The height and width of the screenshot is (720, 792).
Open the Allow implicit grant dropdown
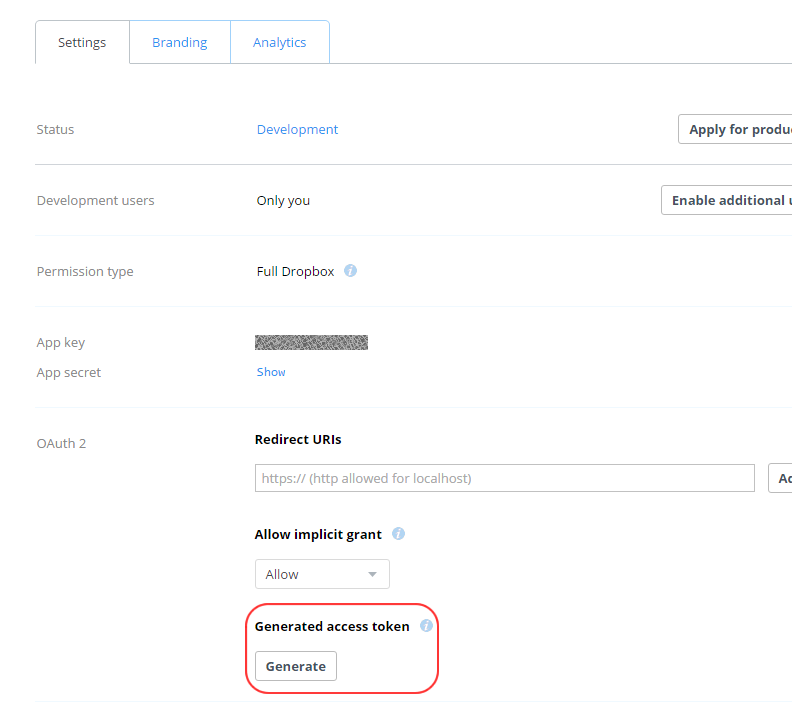[322, 574]
